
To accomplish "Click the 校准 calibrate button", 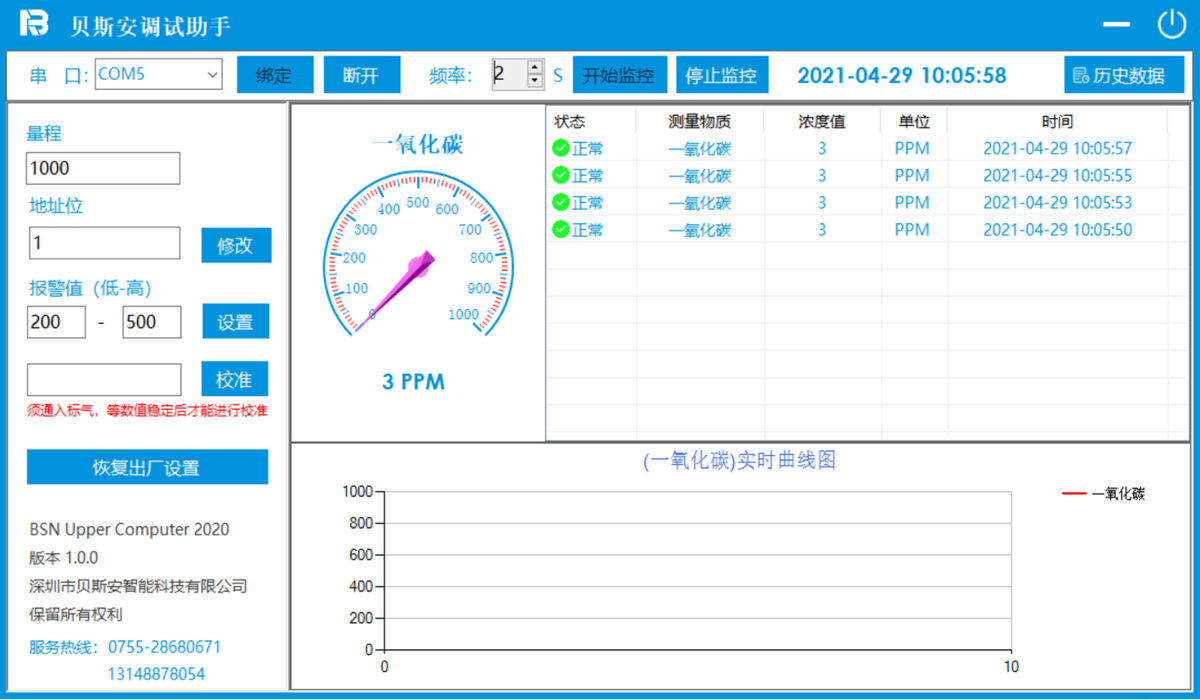I will click(x=235, y=380).
